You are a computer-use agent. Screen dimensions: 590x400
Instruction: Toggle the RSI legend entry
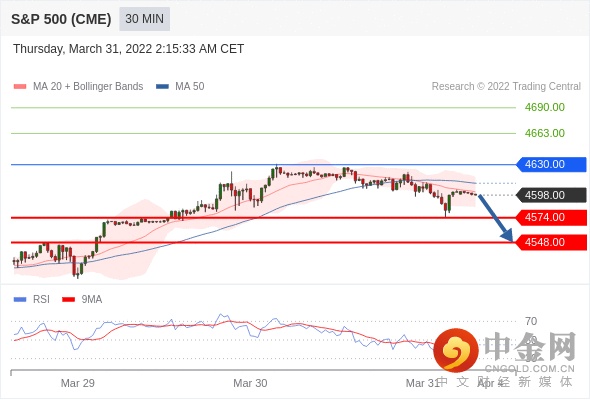(32, 300)
